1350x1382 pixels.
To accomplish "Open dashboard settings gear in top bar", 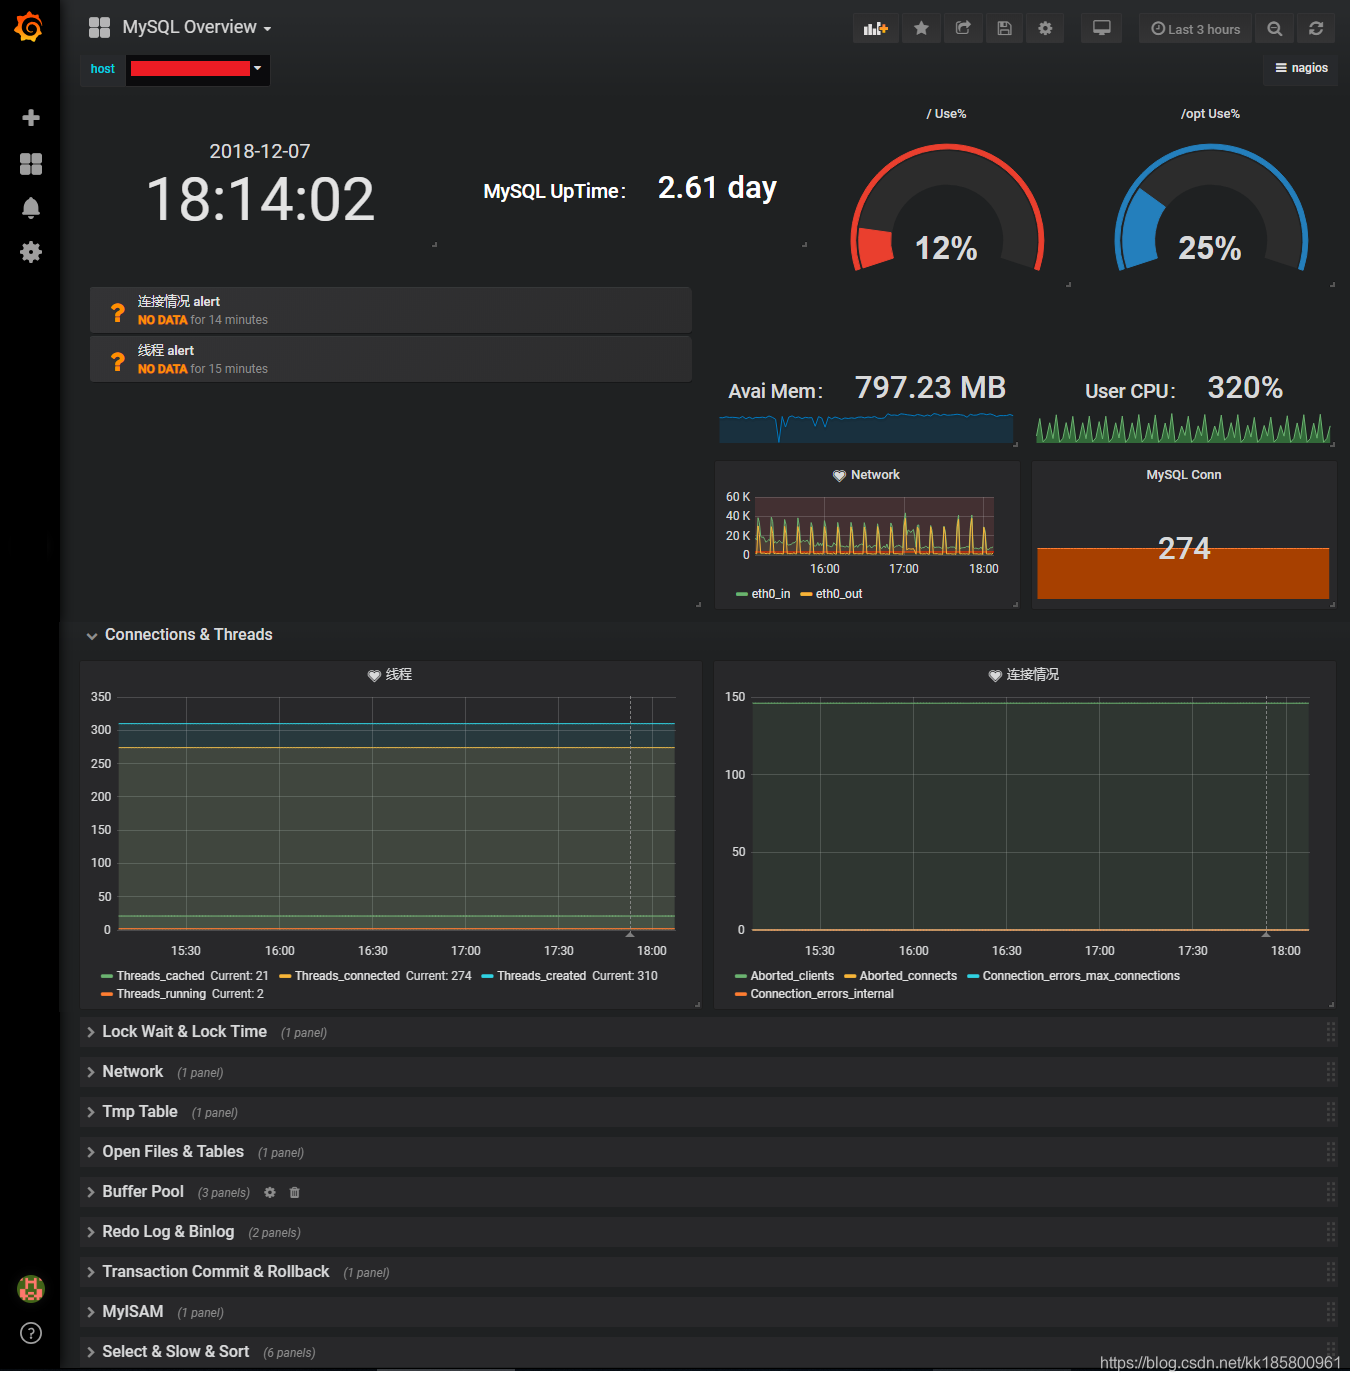I will click(x=1045, y=28).
